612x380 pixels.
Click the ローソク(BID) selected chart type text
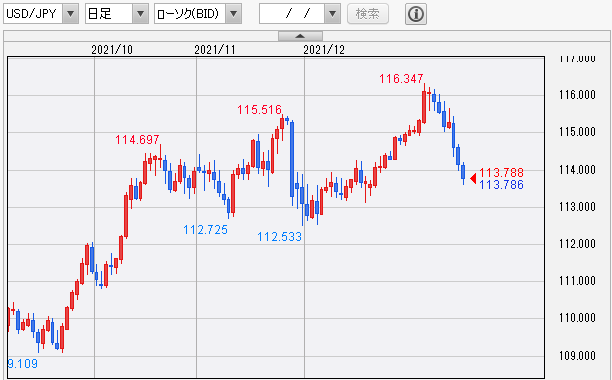pyautogui.click(x=187, y=14)
